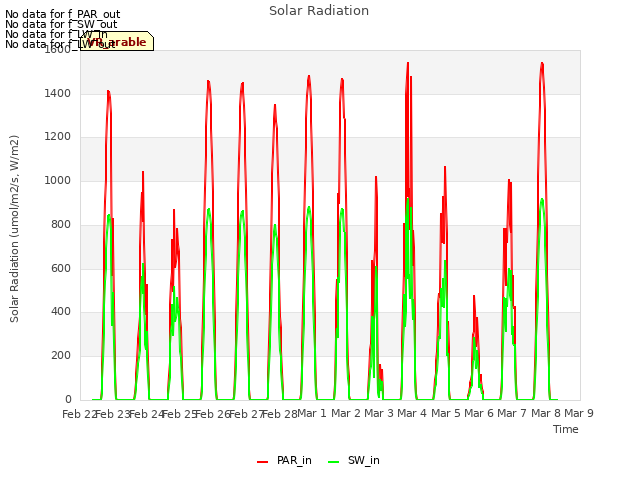Click the Mar 2 date tick label
Screen dimensions: 640x480
click(346, 413)
